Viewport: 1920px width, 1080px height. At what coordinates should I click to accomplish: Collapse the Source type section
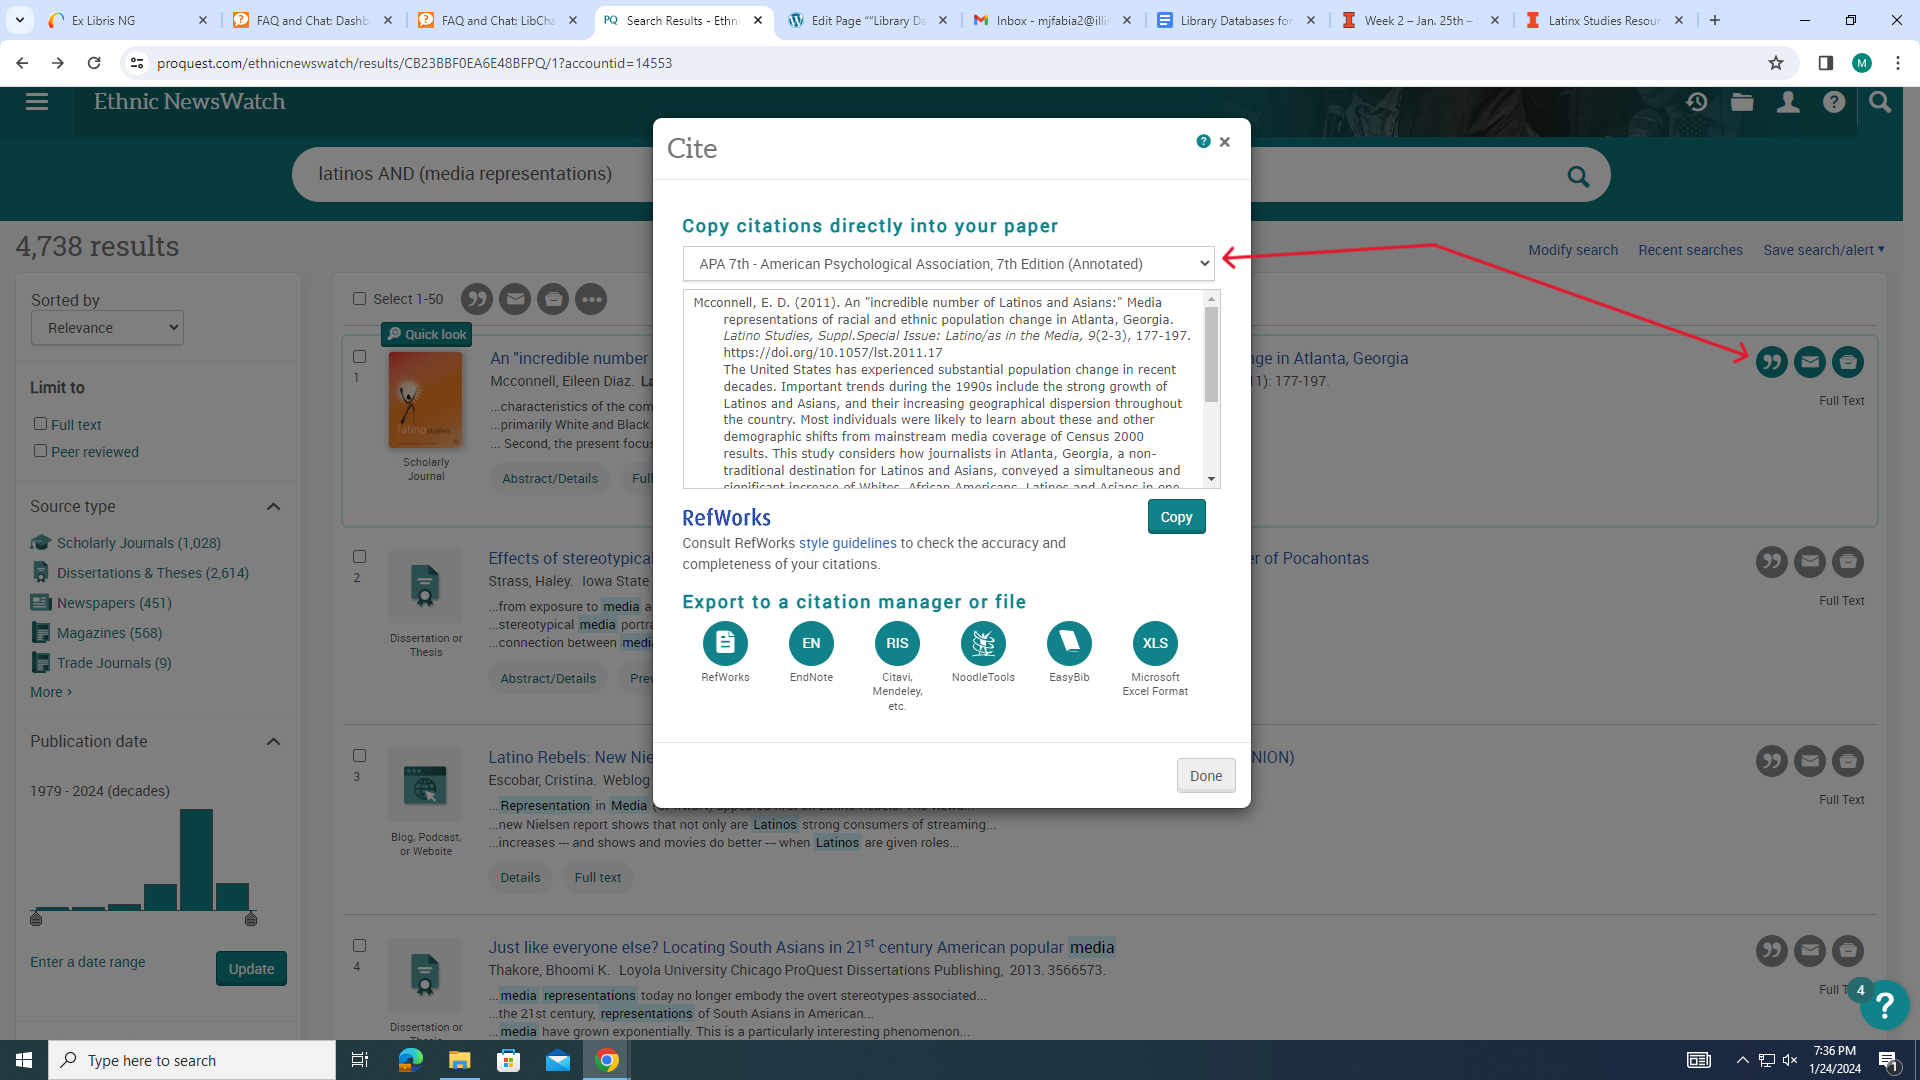tap(273, 507)
